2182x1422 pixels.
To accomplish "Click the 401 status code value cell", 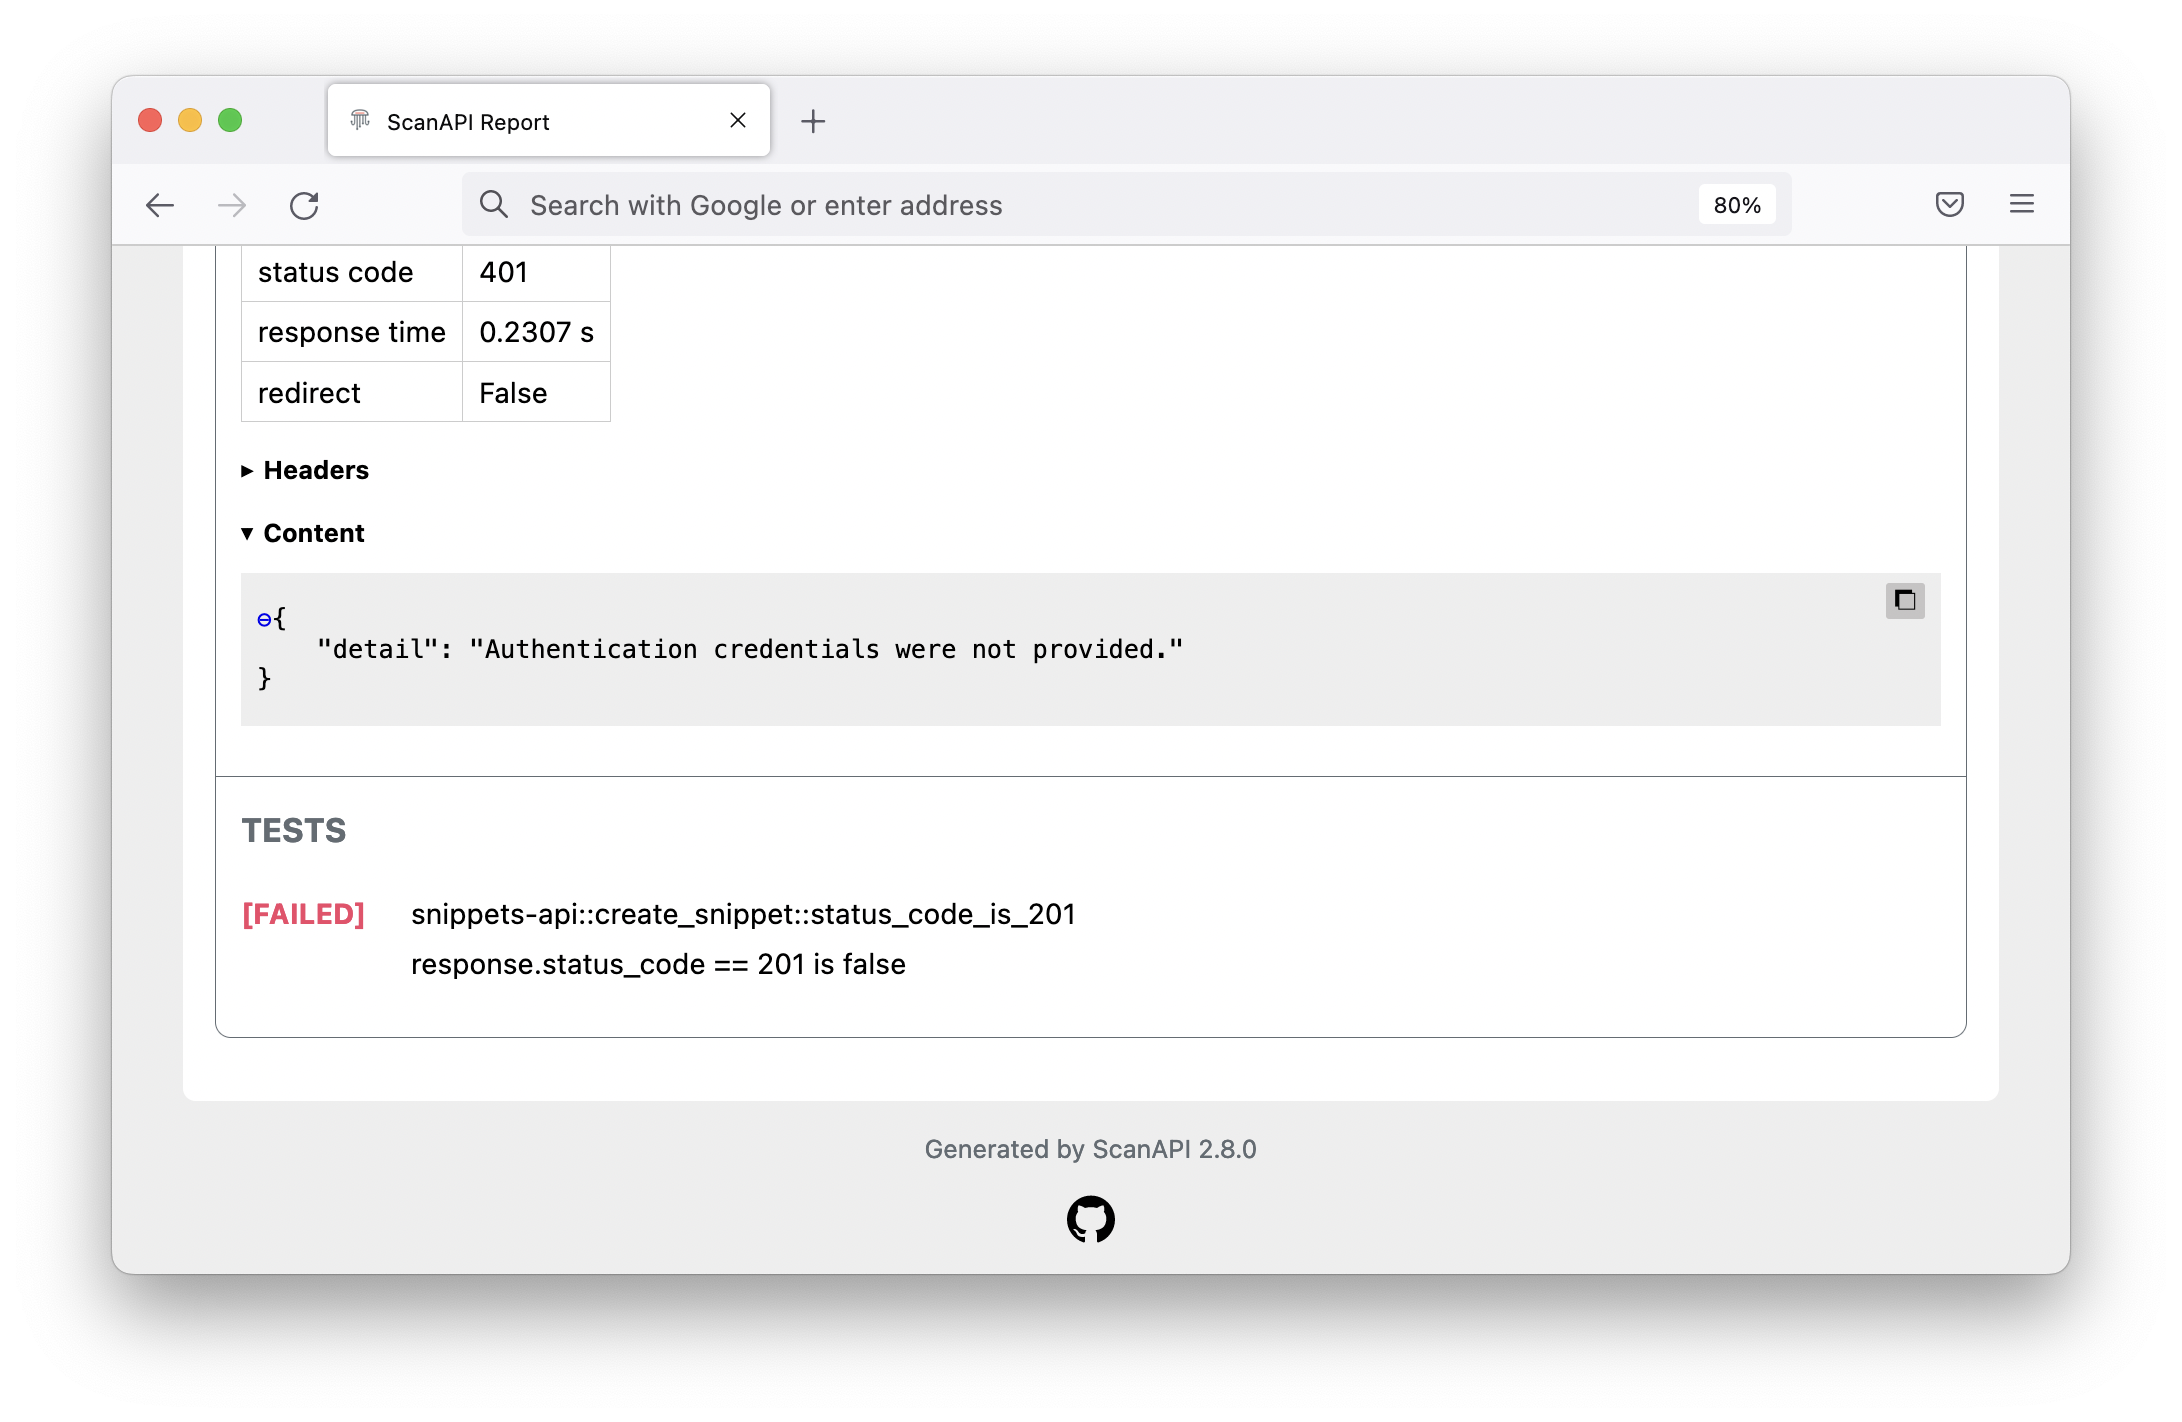I will (535, 272).
